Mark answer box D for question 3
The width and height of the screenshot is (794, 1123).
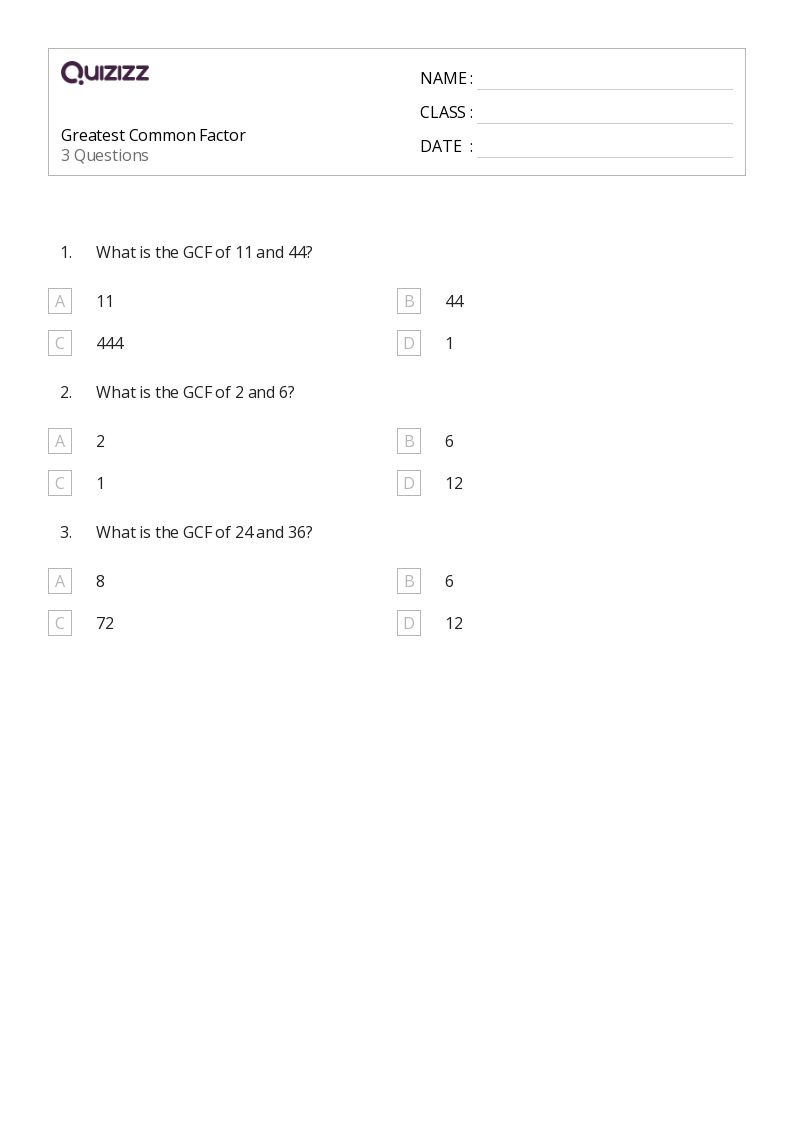(409, 623)
